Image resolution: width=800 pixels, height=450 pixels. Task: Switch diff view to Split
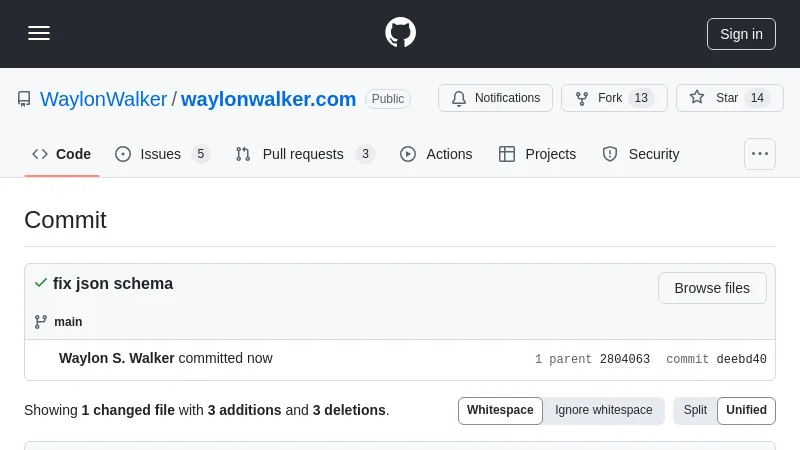pos(695,410)
